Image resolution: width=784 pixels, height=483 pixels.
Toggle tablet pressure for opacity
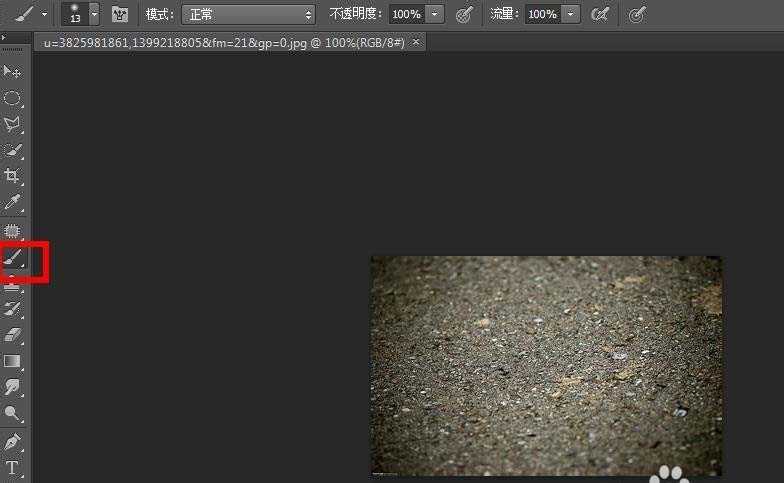(x=464, y=14)
